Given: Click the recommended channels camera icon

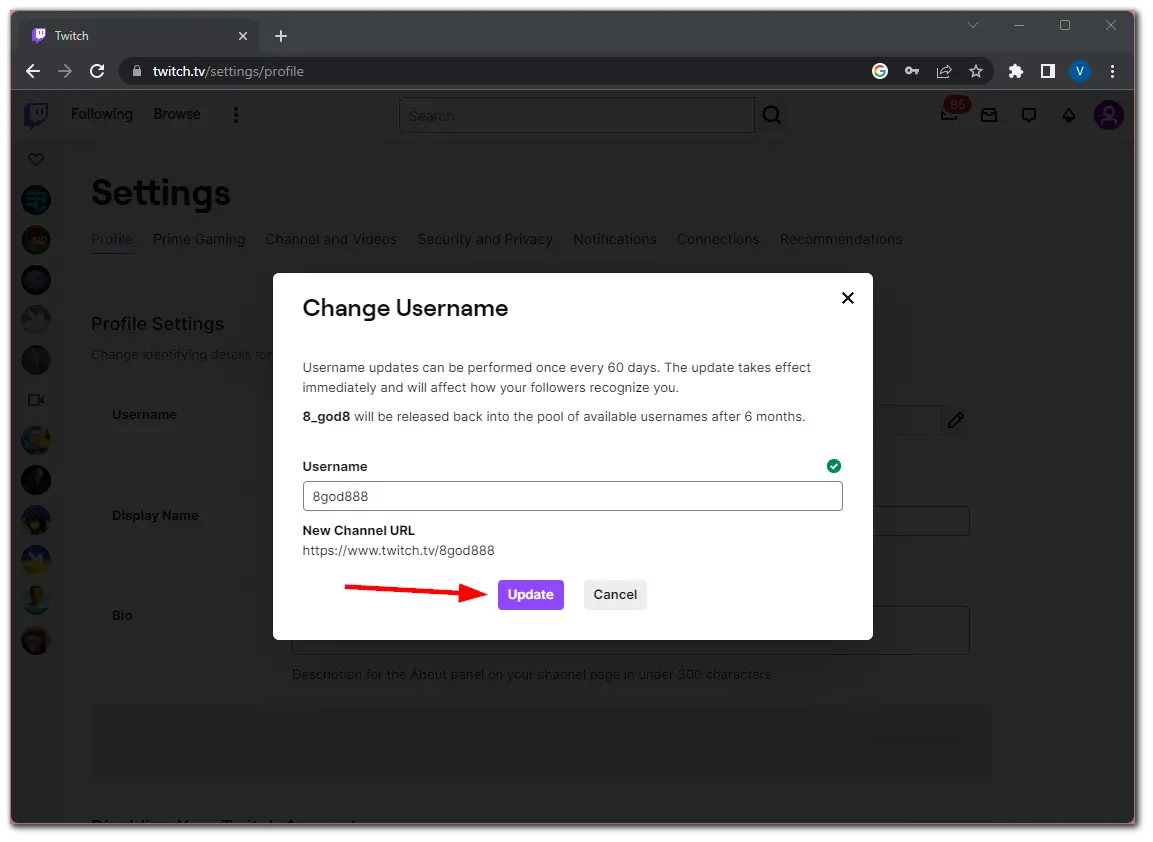Looking at the screenshot, I should pos(36,400).
